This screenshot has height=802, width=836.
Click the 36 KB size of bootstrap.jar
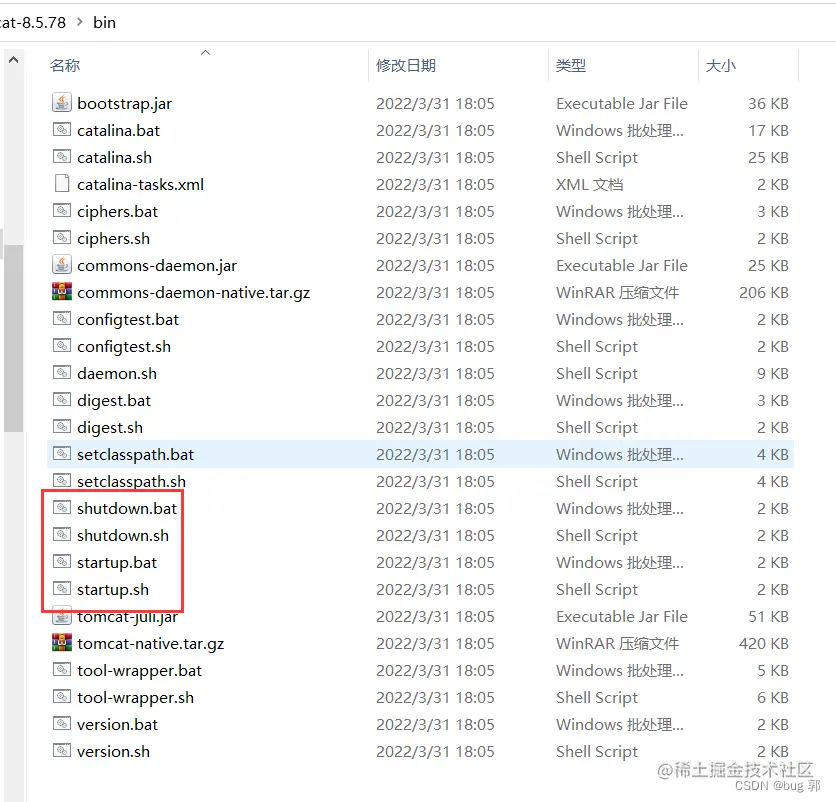pos(768,103)
